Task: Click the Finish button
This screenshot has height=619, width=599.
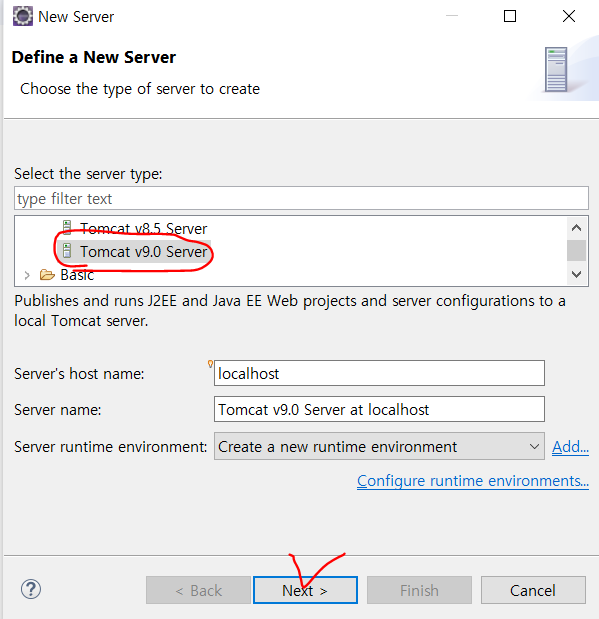Action: click(x=419, y=590)
